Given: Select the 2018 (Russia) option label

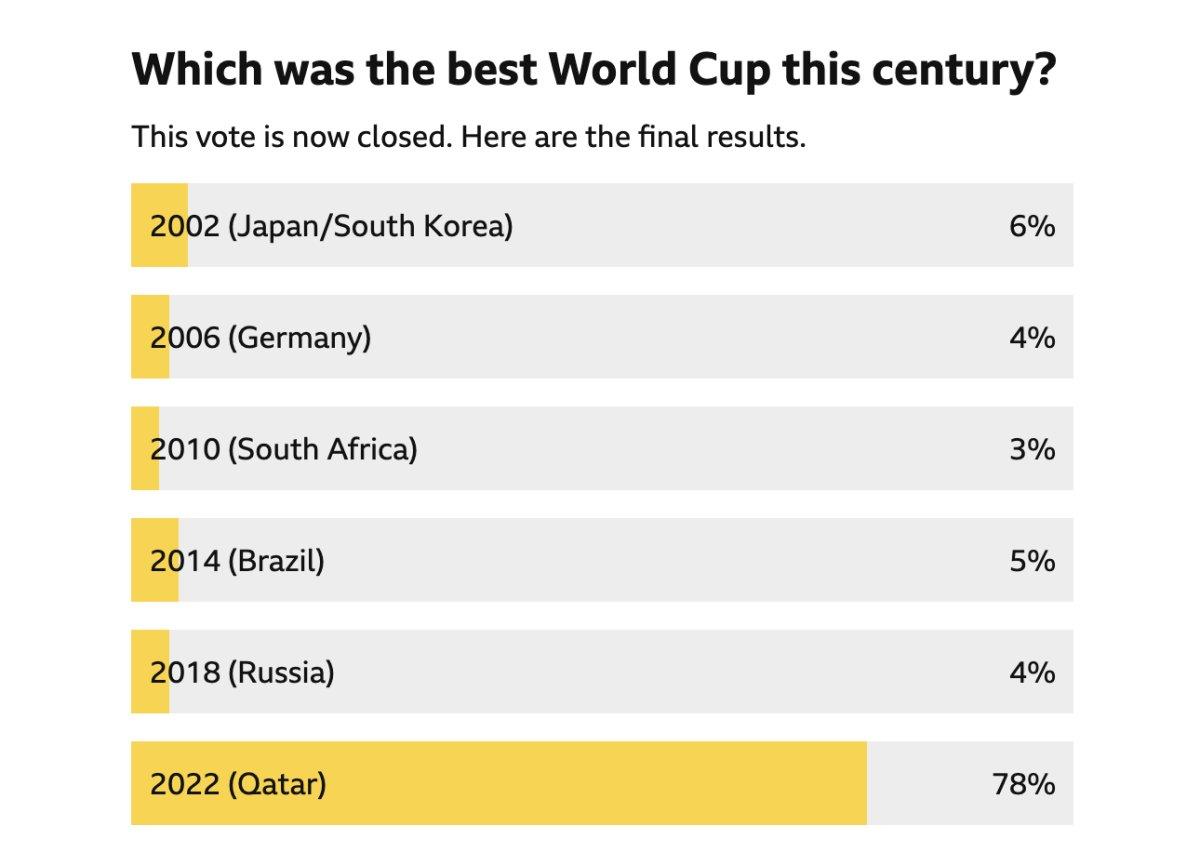Looking at the screenshot, I should click(242, 672).
